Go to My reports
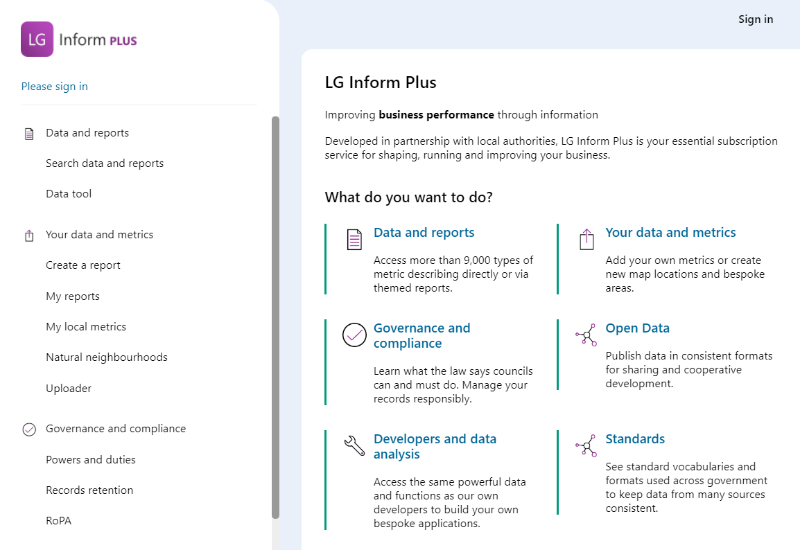The height and width of the screenshot is (550, 800). (x=72, y=296)
